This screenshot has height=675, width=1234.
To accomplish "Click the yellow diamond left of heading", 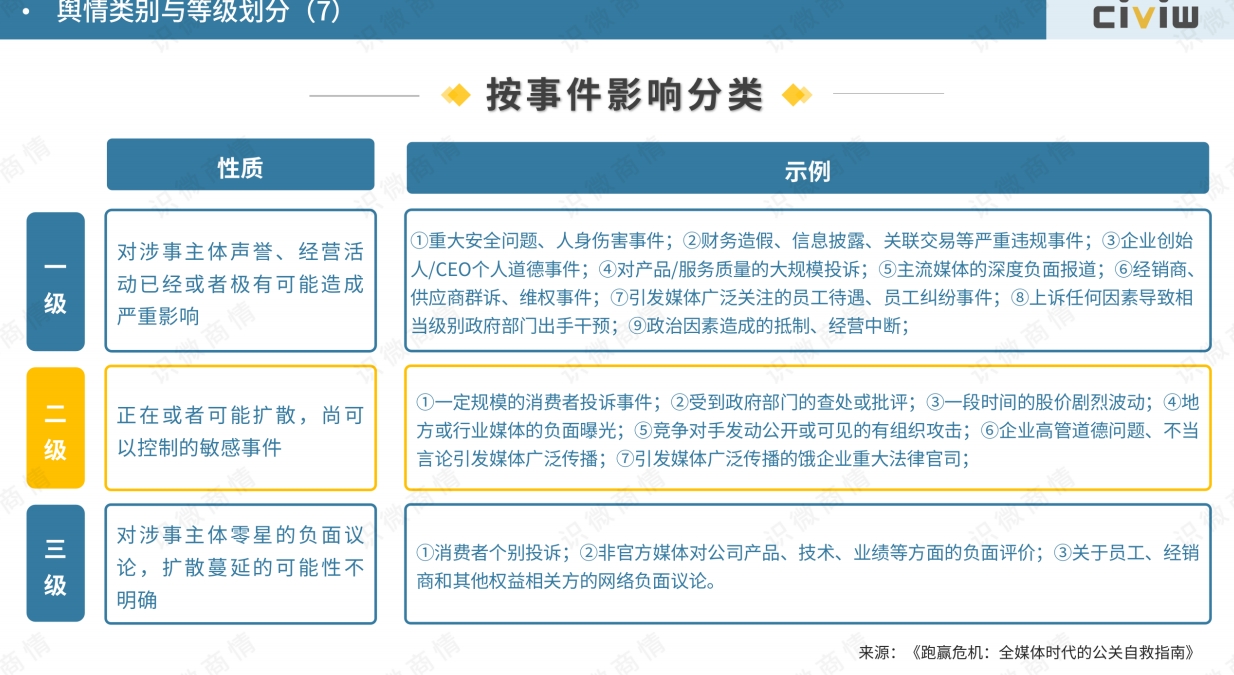I will click(x=456, y=95).
